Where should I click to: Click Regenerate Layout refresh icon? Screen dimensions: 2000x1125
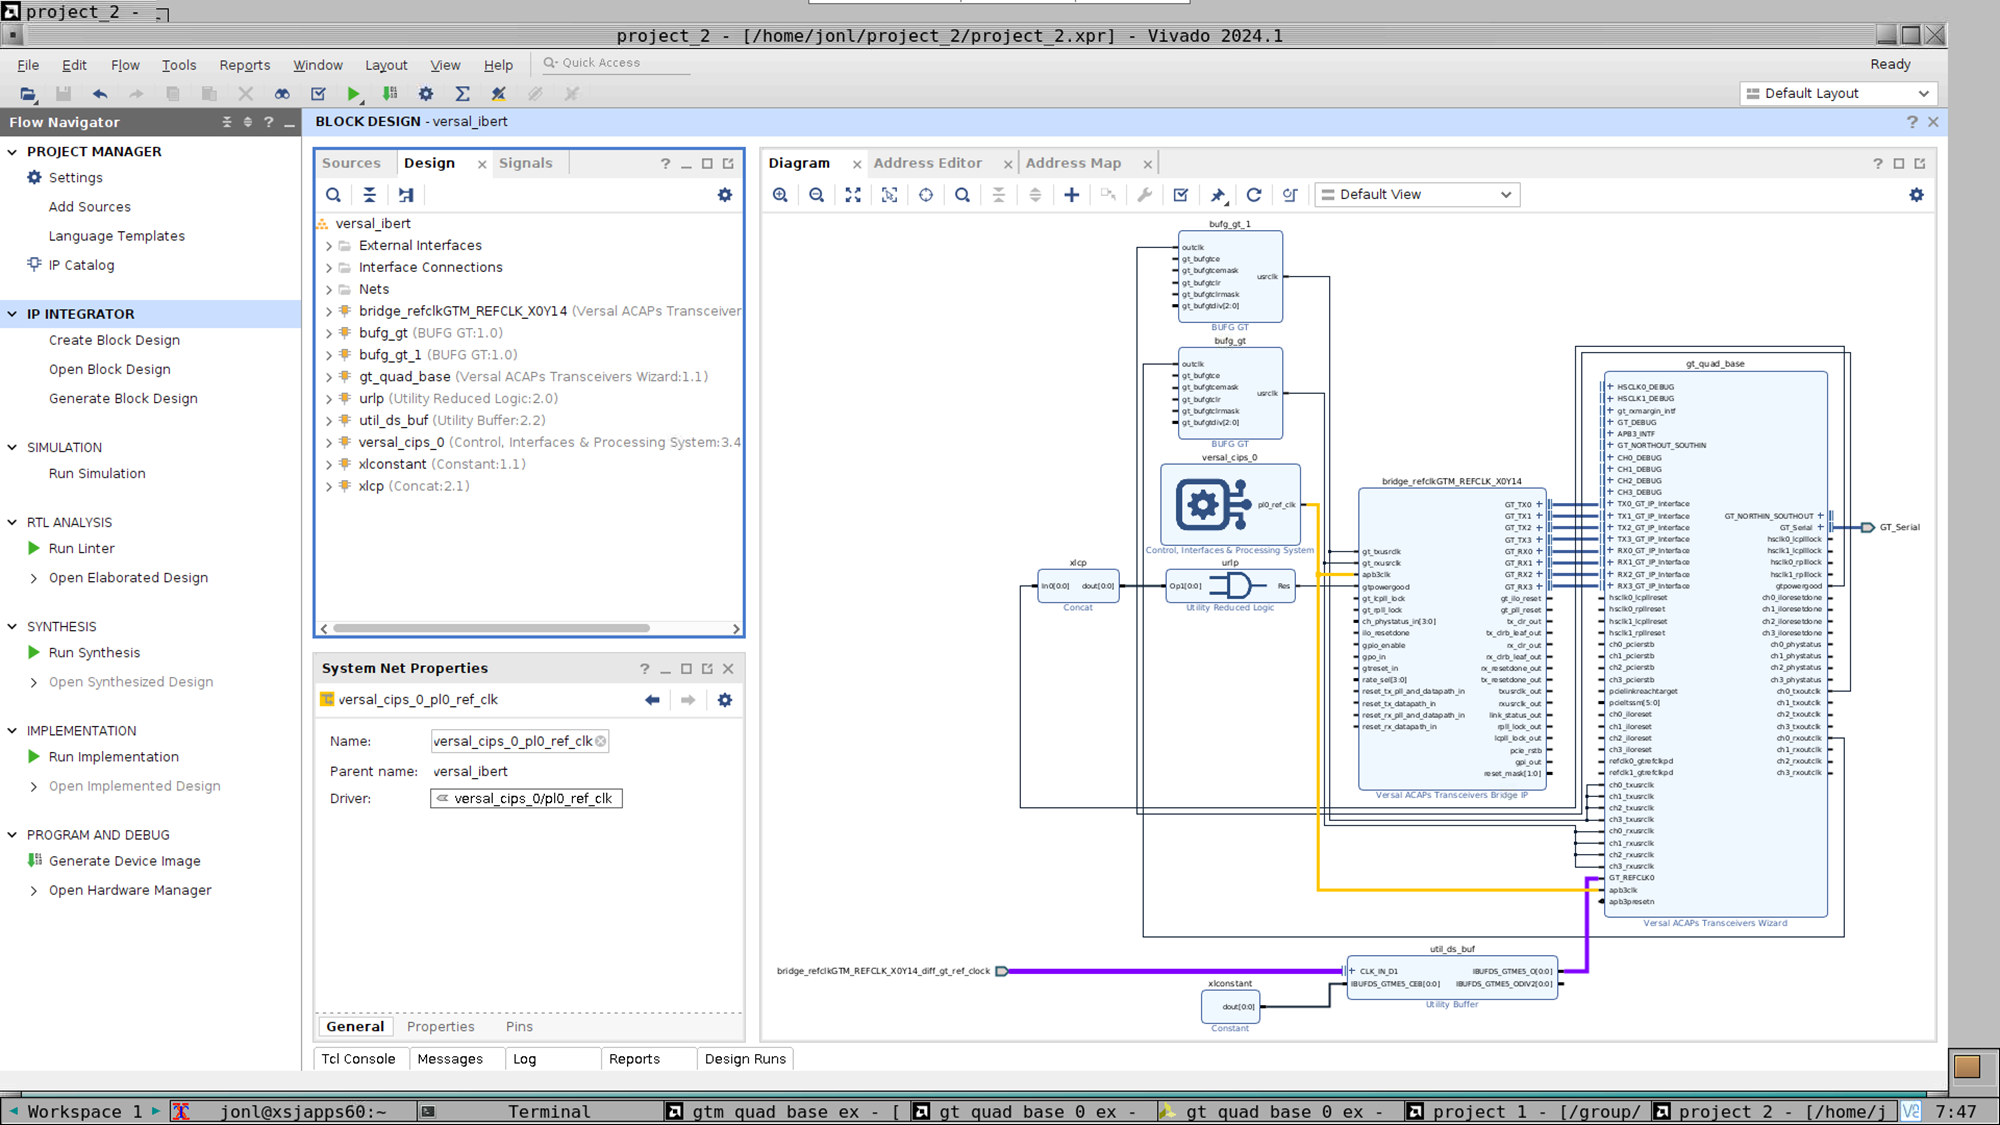click(1254, 195)
